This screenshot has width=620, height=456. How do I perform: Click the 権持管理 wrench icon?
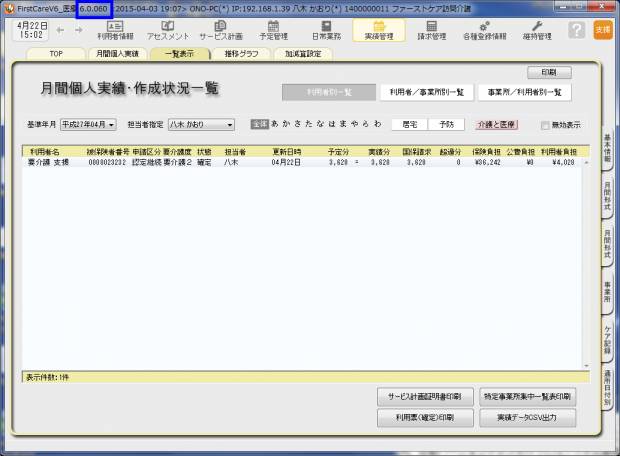point(537,30)
